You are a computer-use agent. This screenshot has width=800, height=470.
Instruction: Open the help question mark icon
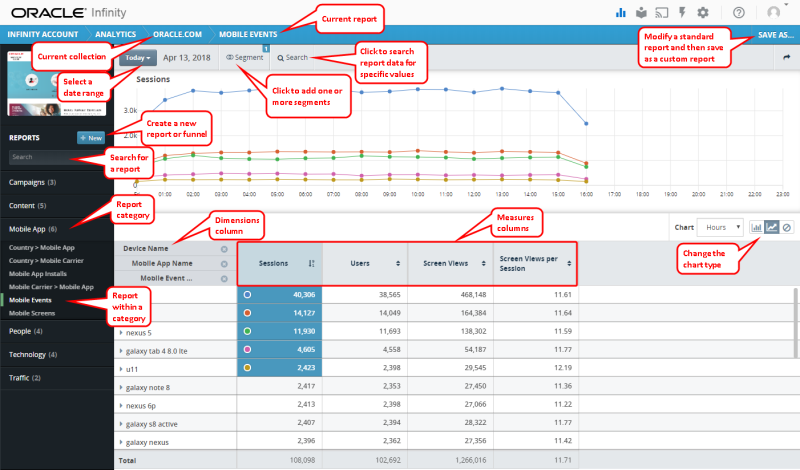(739, 13)
